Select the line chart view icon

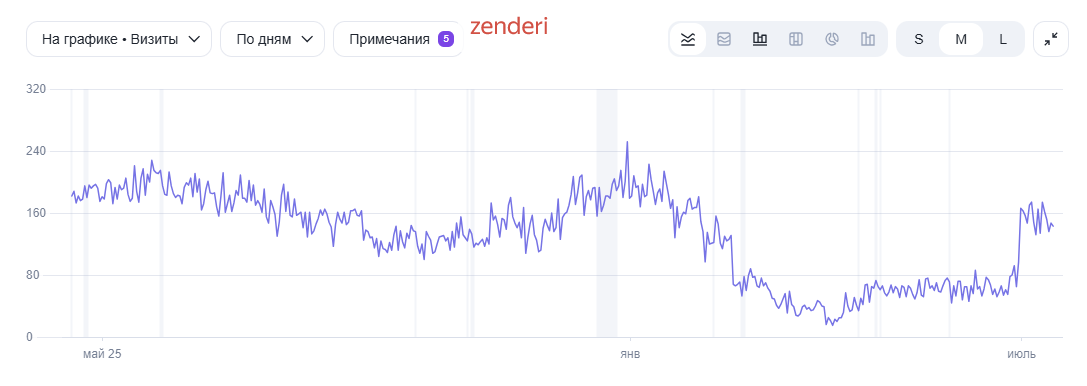tap(688, 39)
